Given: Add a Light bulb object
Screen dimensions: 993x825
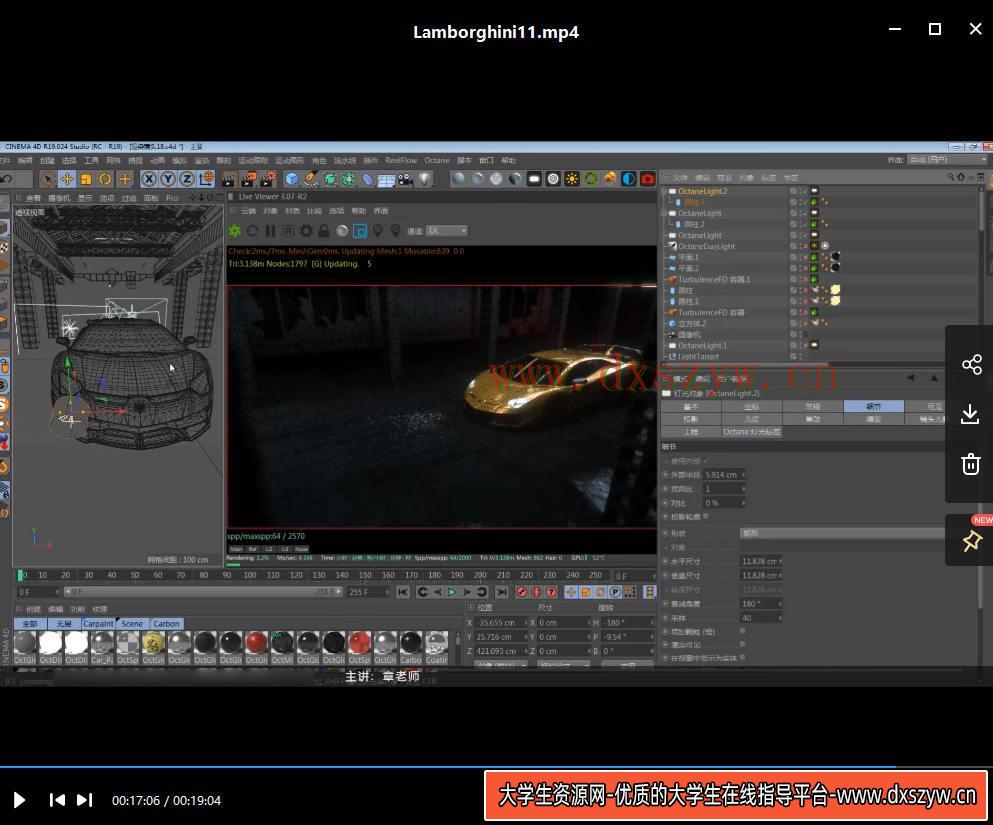Looking at the screenshot, I should (425, 179).
